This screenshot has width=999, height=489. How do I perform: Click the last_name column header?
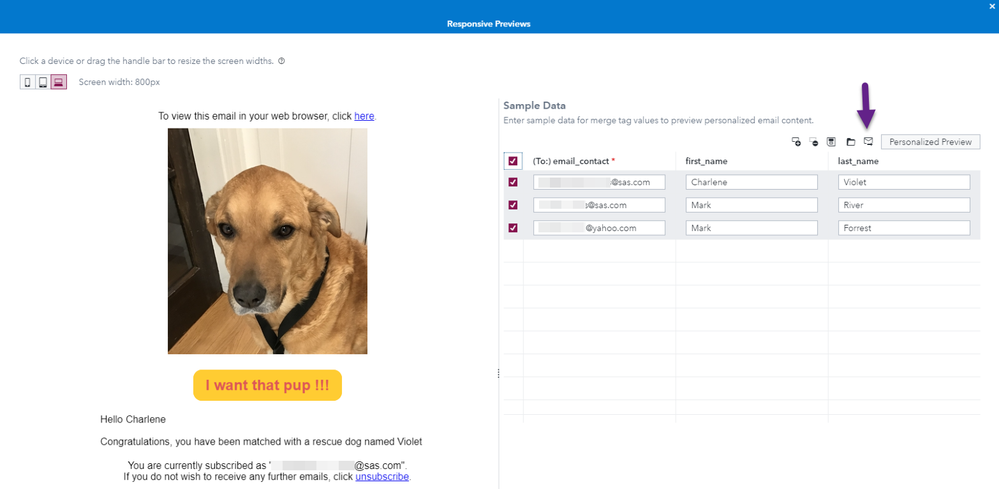(858, 161)
